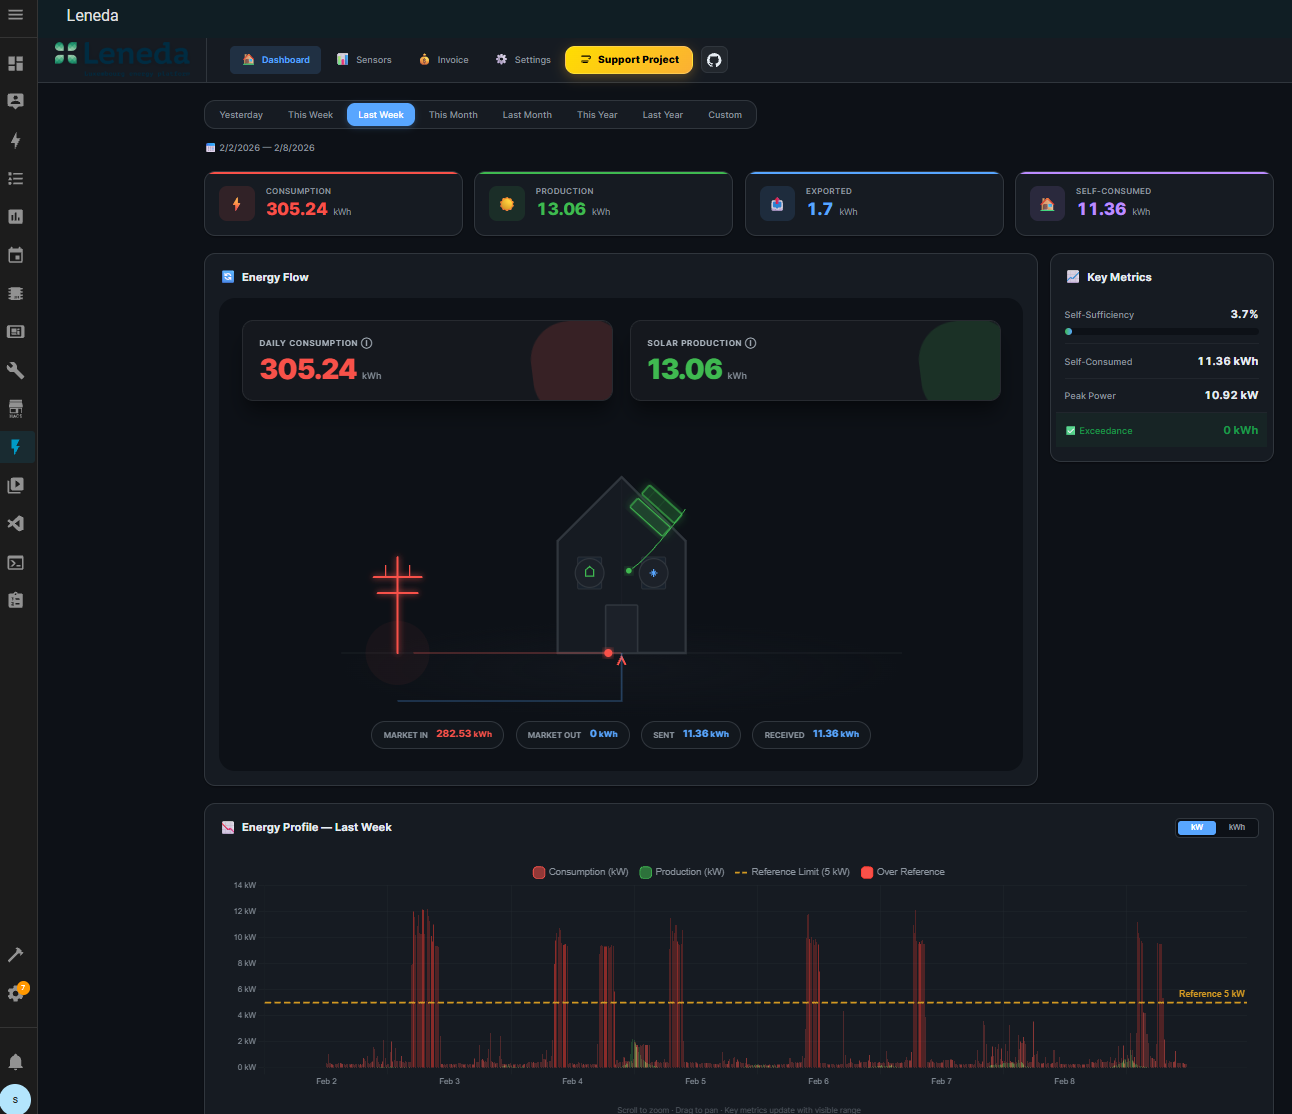Open the HACS store in sidebar
The image size is (1292, 1114).
pyautogui.click(x=16, y=409)
